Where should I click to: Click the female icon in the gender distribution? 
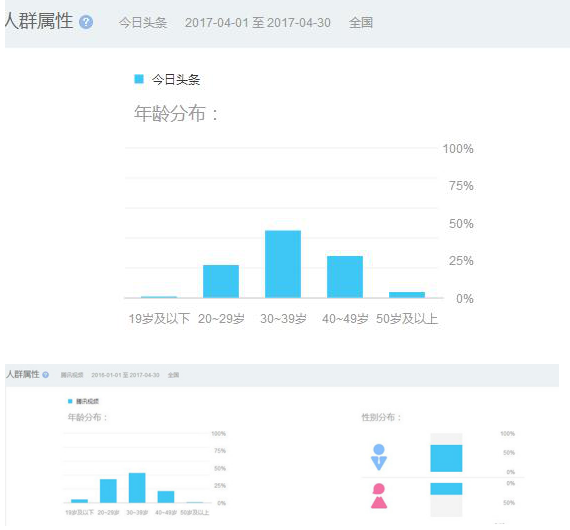point(379,496)
